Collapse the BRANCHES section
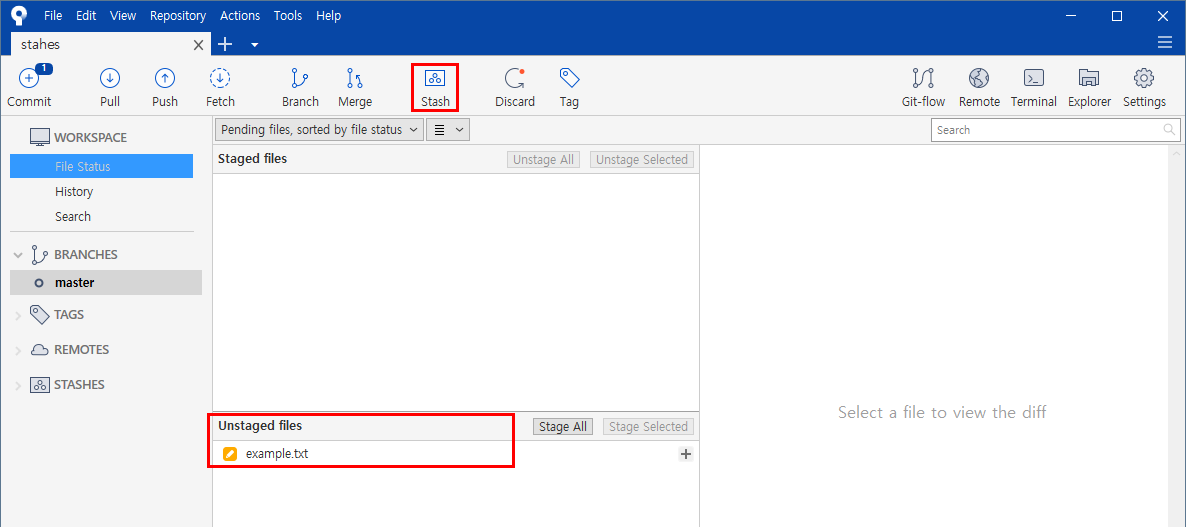 [x=18, y=255]
